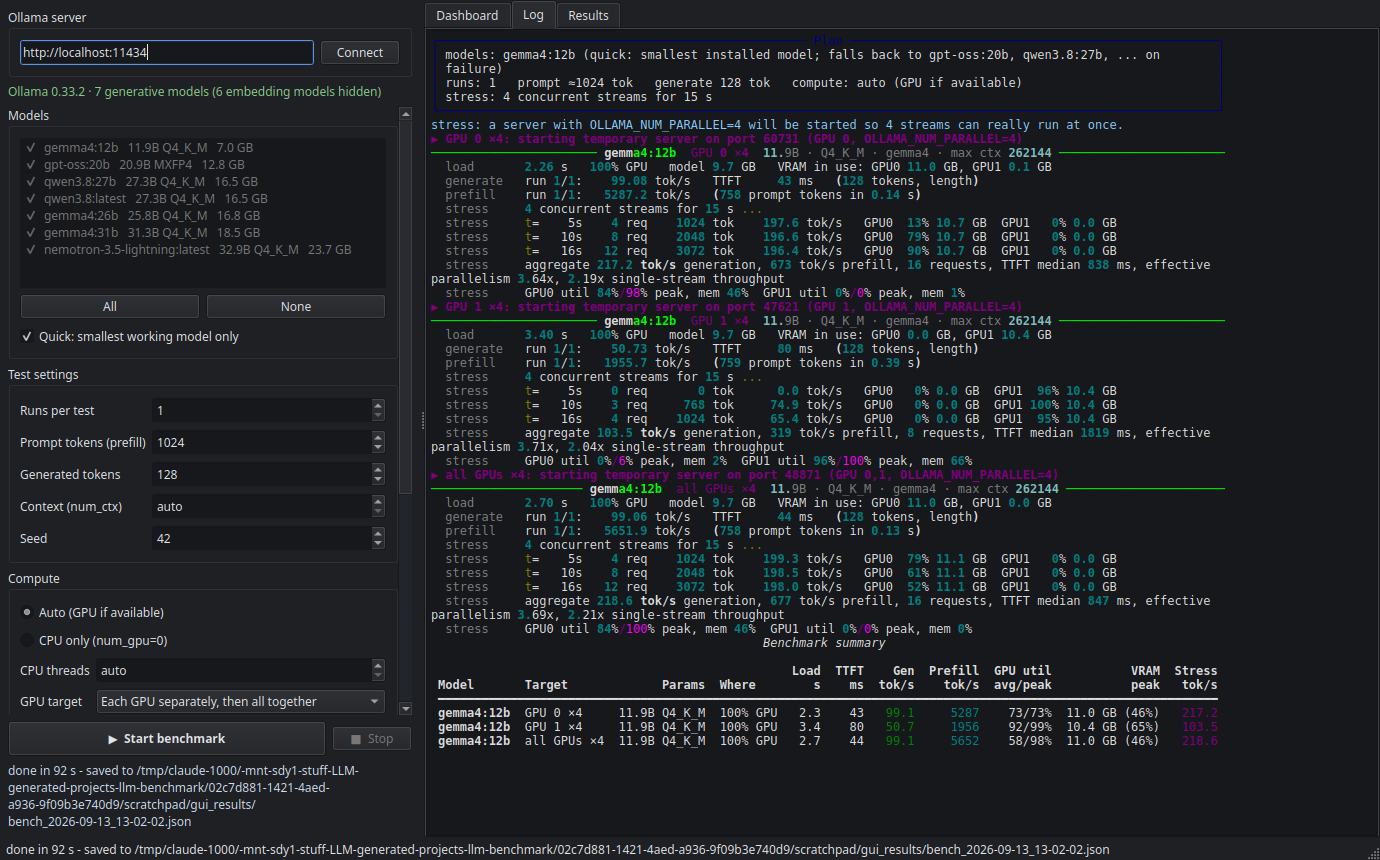1380x860 pixels.
Task: Select CPU only (num_gpu=0) option
Action: (94, 640)
